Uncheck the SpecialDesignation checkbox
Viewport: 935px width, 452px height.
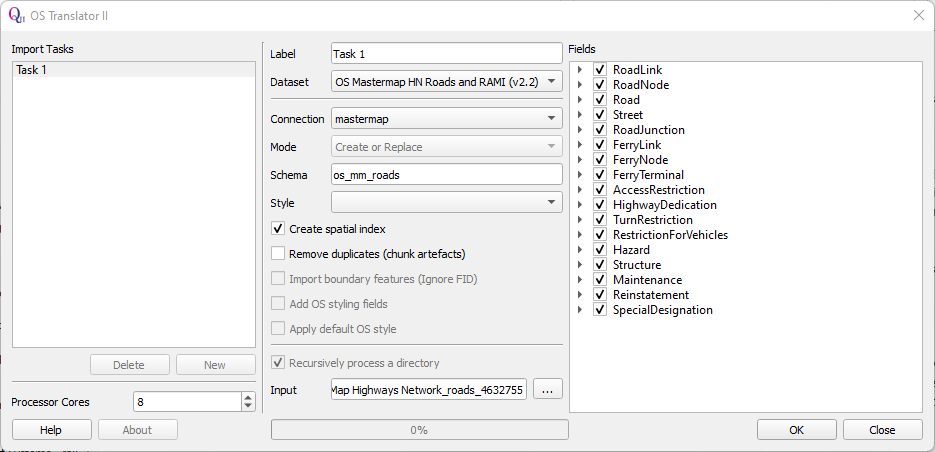(x=600, y=309)
